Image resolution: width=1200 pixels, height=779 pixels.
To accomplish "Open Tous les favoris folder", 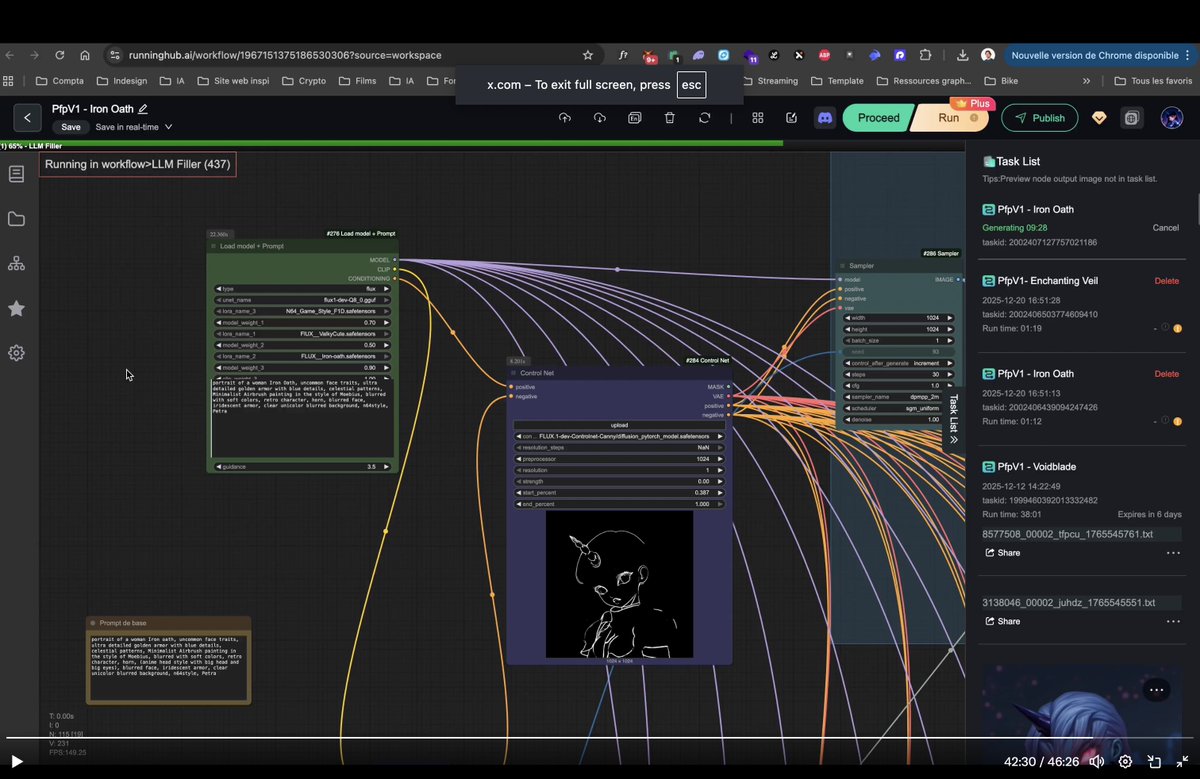I will coord(1153,81).
